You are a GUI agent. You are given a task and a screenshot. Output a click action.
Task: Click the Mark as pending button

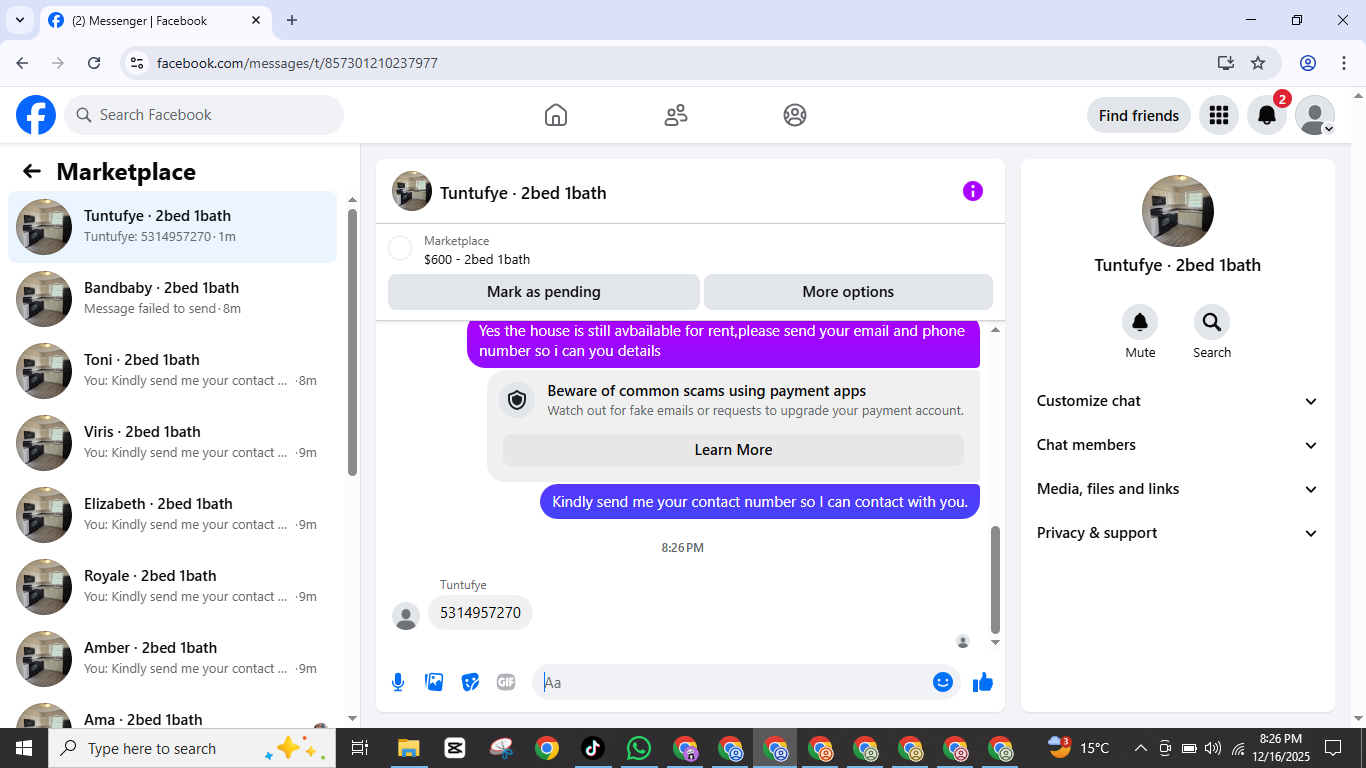(544, 292)
